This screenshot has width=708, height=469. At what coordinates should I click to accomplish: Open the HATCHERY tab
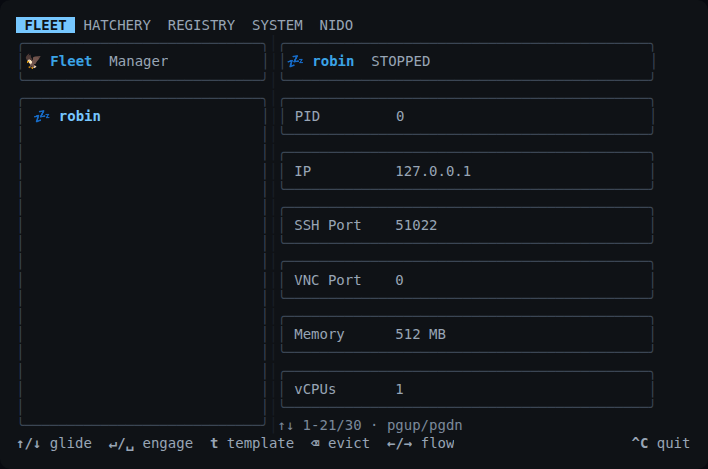[117, 25]
